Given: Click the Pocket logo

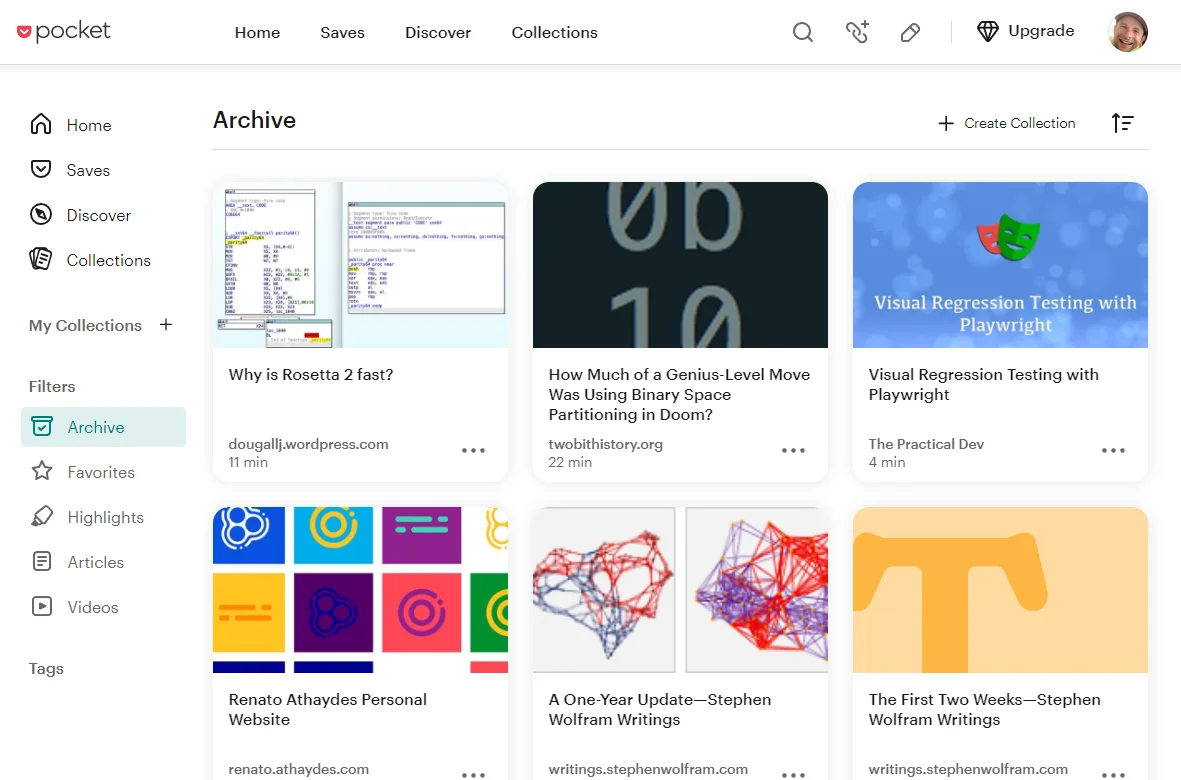Looking at the screenshot, I should click(64, 32).
